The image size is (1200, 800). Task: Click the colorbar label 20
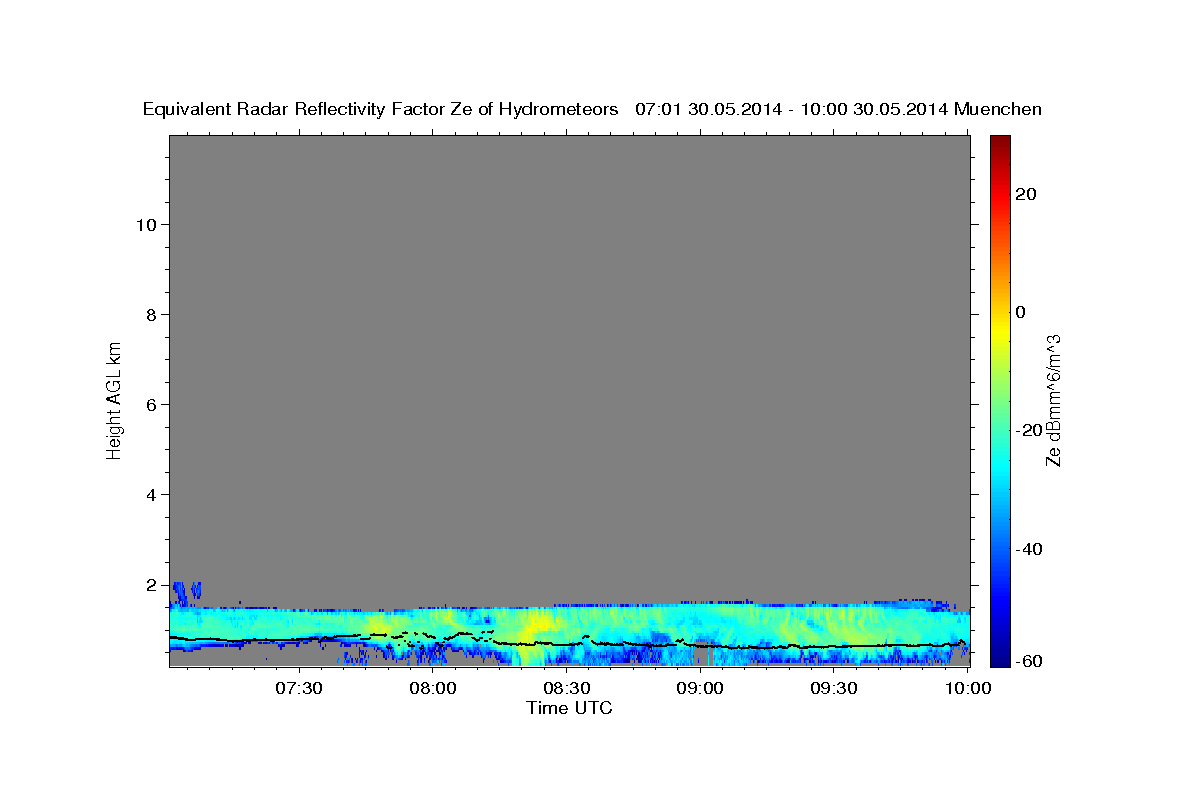tap(1028, 194)
